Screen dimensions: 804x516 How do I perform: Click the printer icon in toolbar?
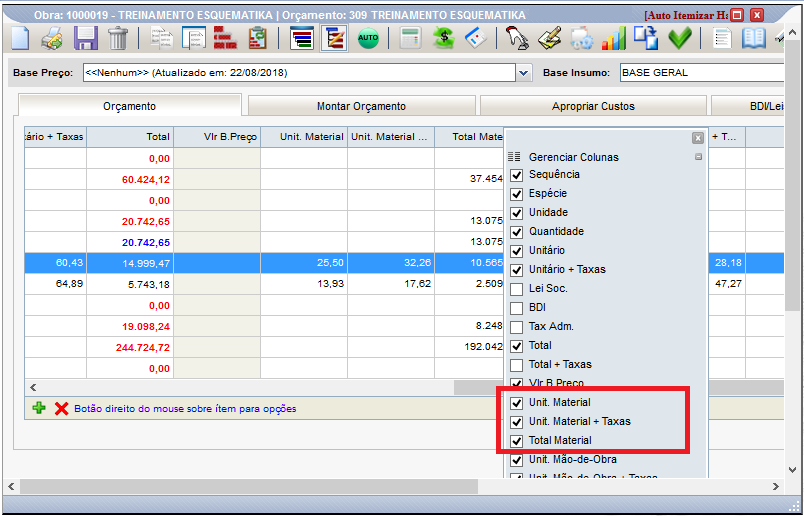coord(52,38)
